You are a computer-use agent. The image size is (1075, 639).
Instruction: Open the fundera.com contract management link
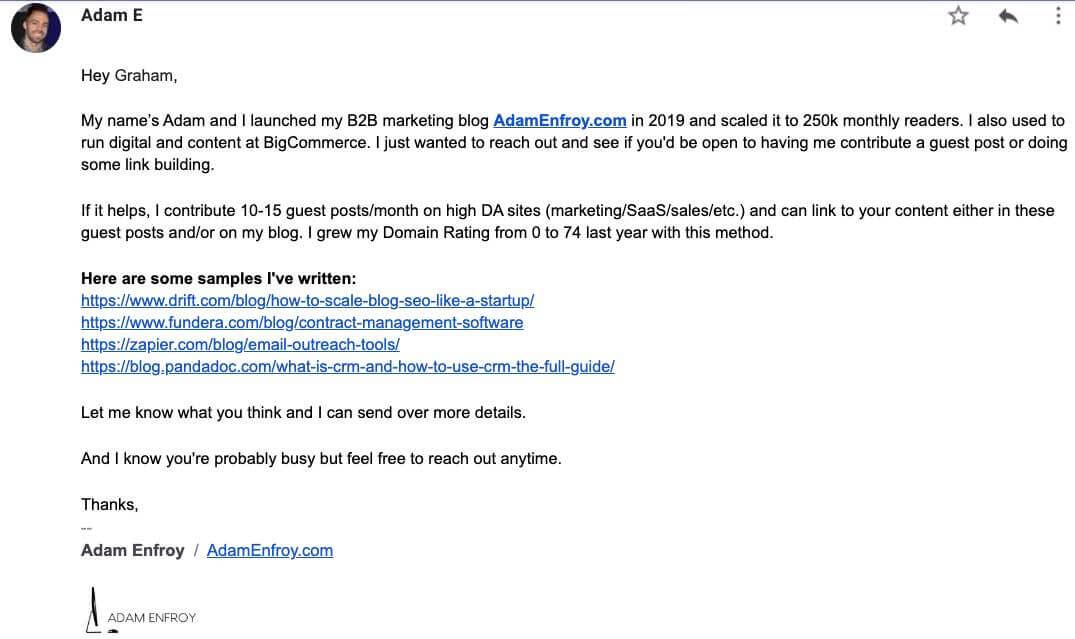pos(302,322)
